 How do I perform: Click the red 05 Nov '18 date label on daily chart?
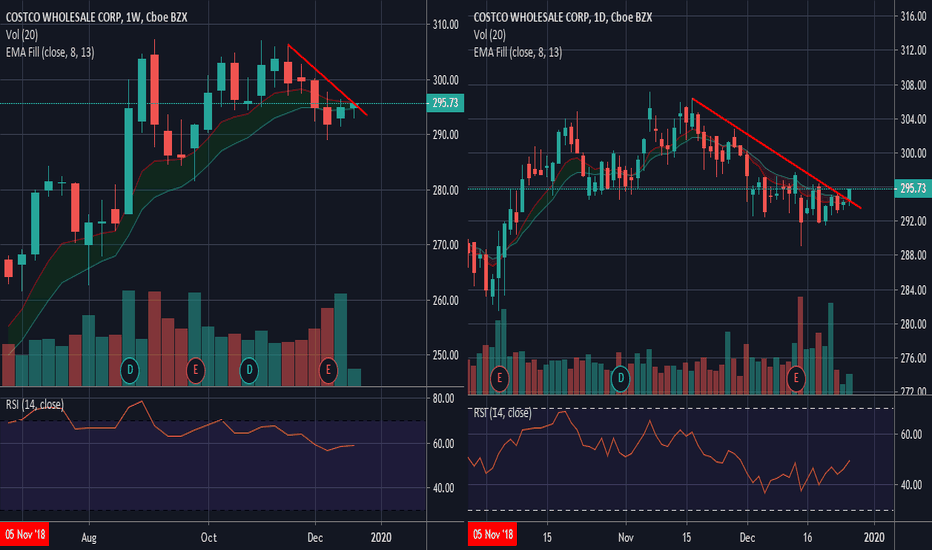(x=492, y=535)
